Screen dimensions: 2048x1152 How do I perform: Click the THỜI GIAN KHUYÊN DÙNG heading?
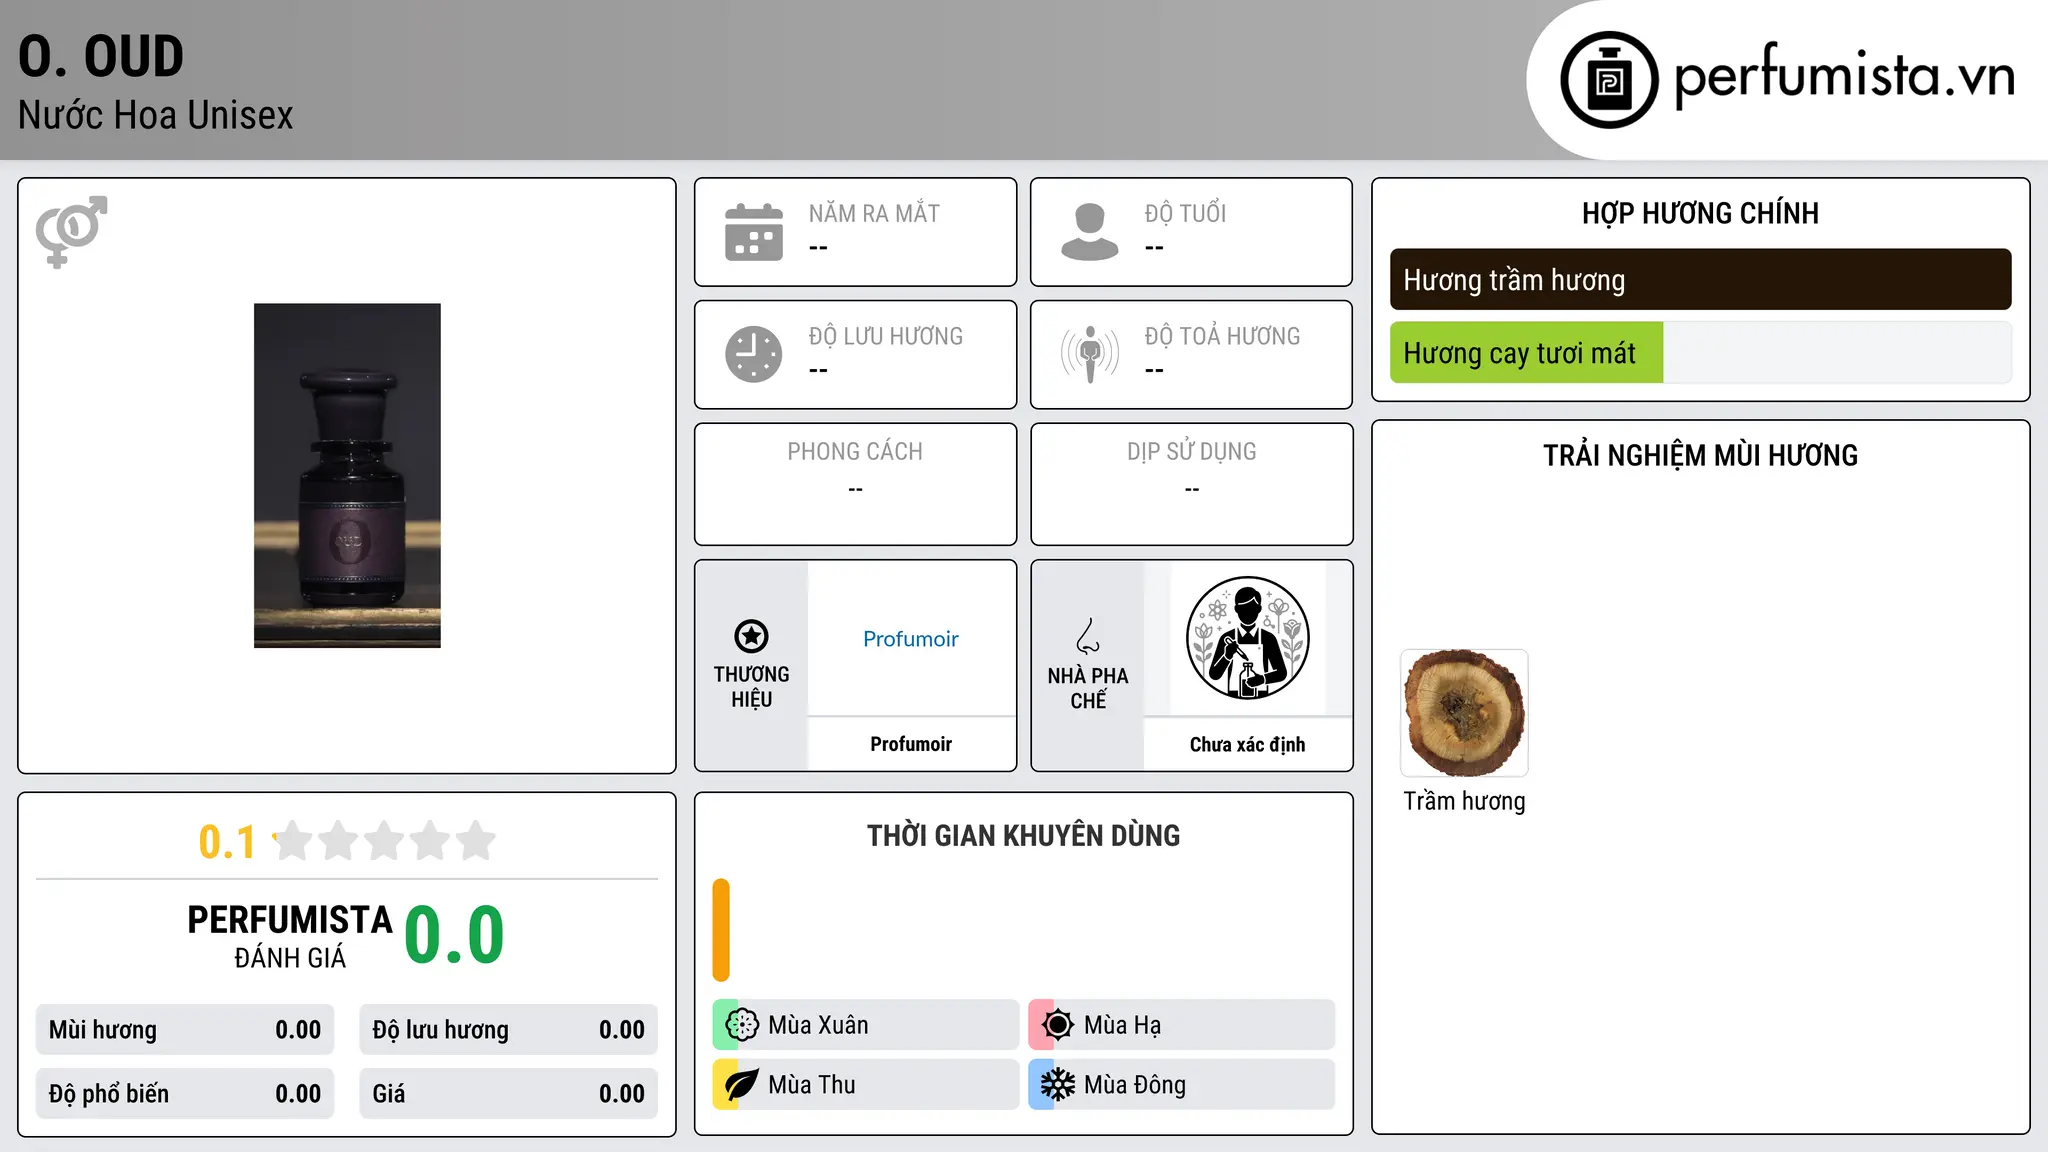click(1024, 836)
